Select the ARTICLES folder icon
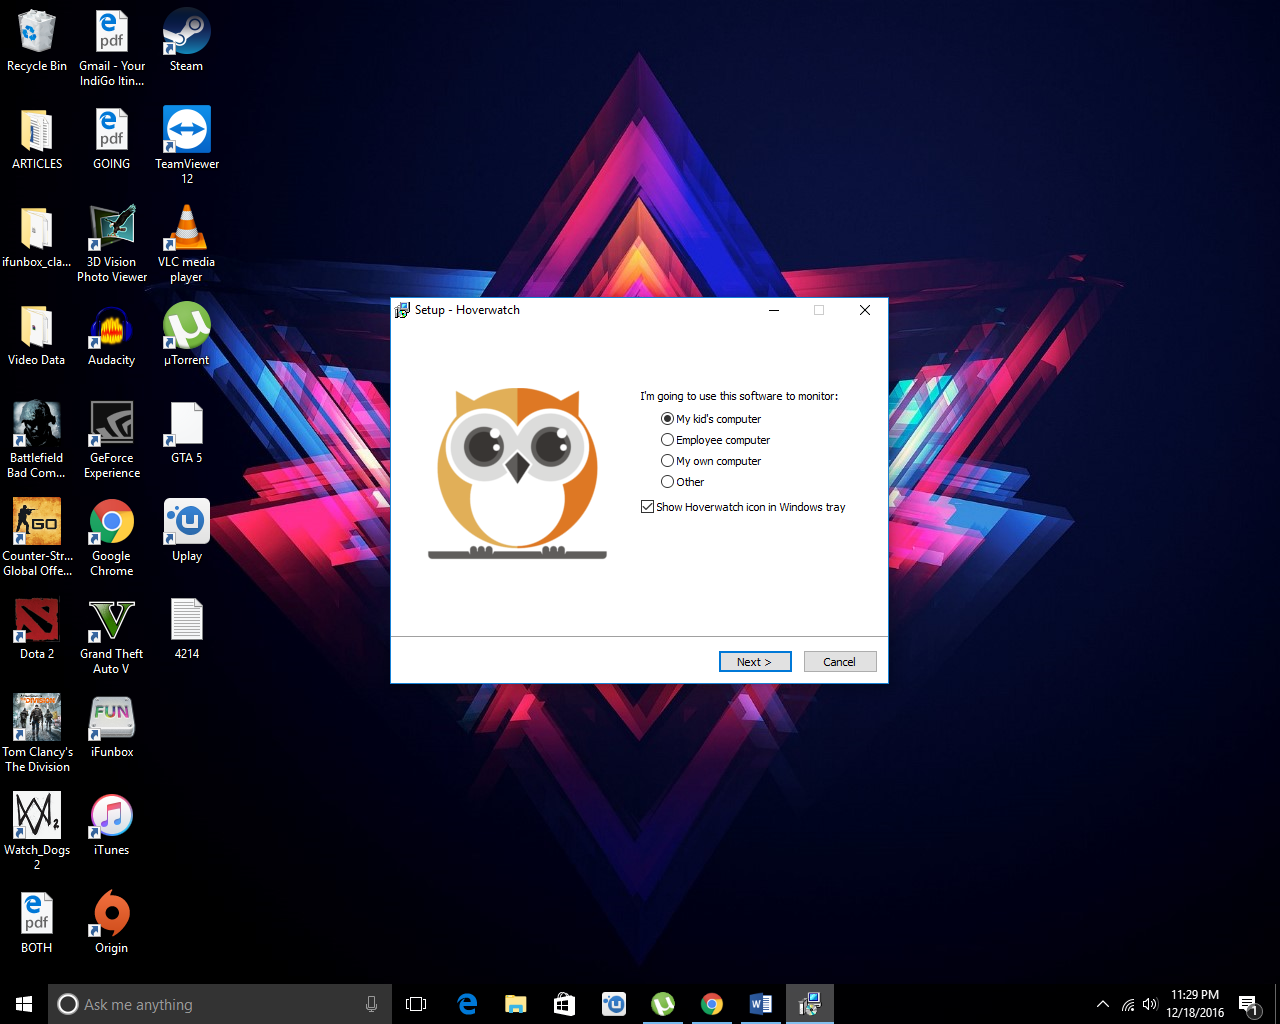1280x1024 pixels. pyautogui.click(x=37, y=139)
